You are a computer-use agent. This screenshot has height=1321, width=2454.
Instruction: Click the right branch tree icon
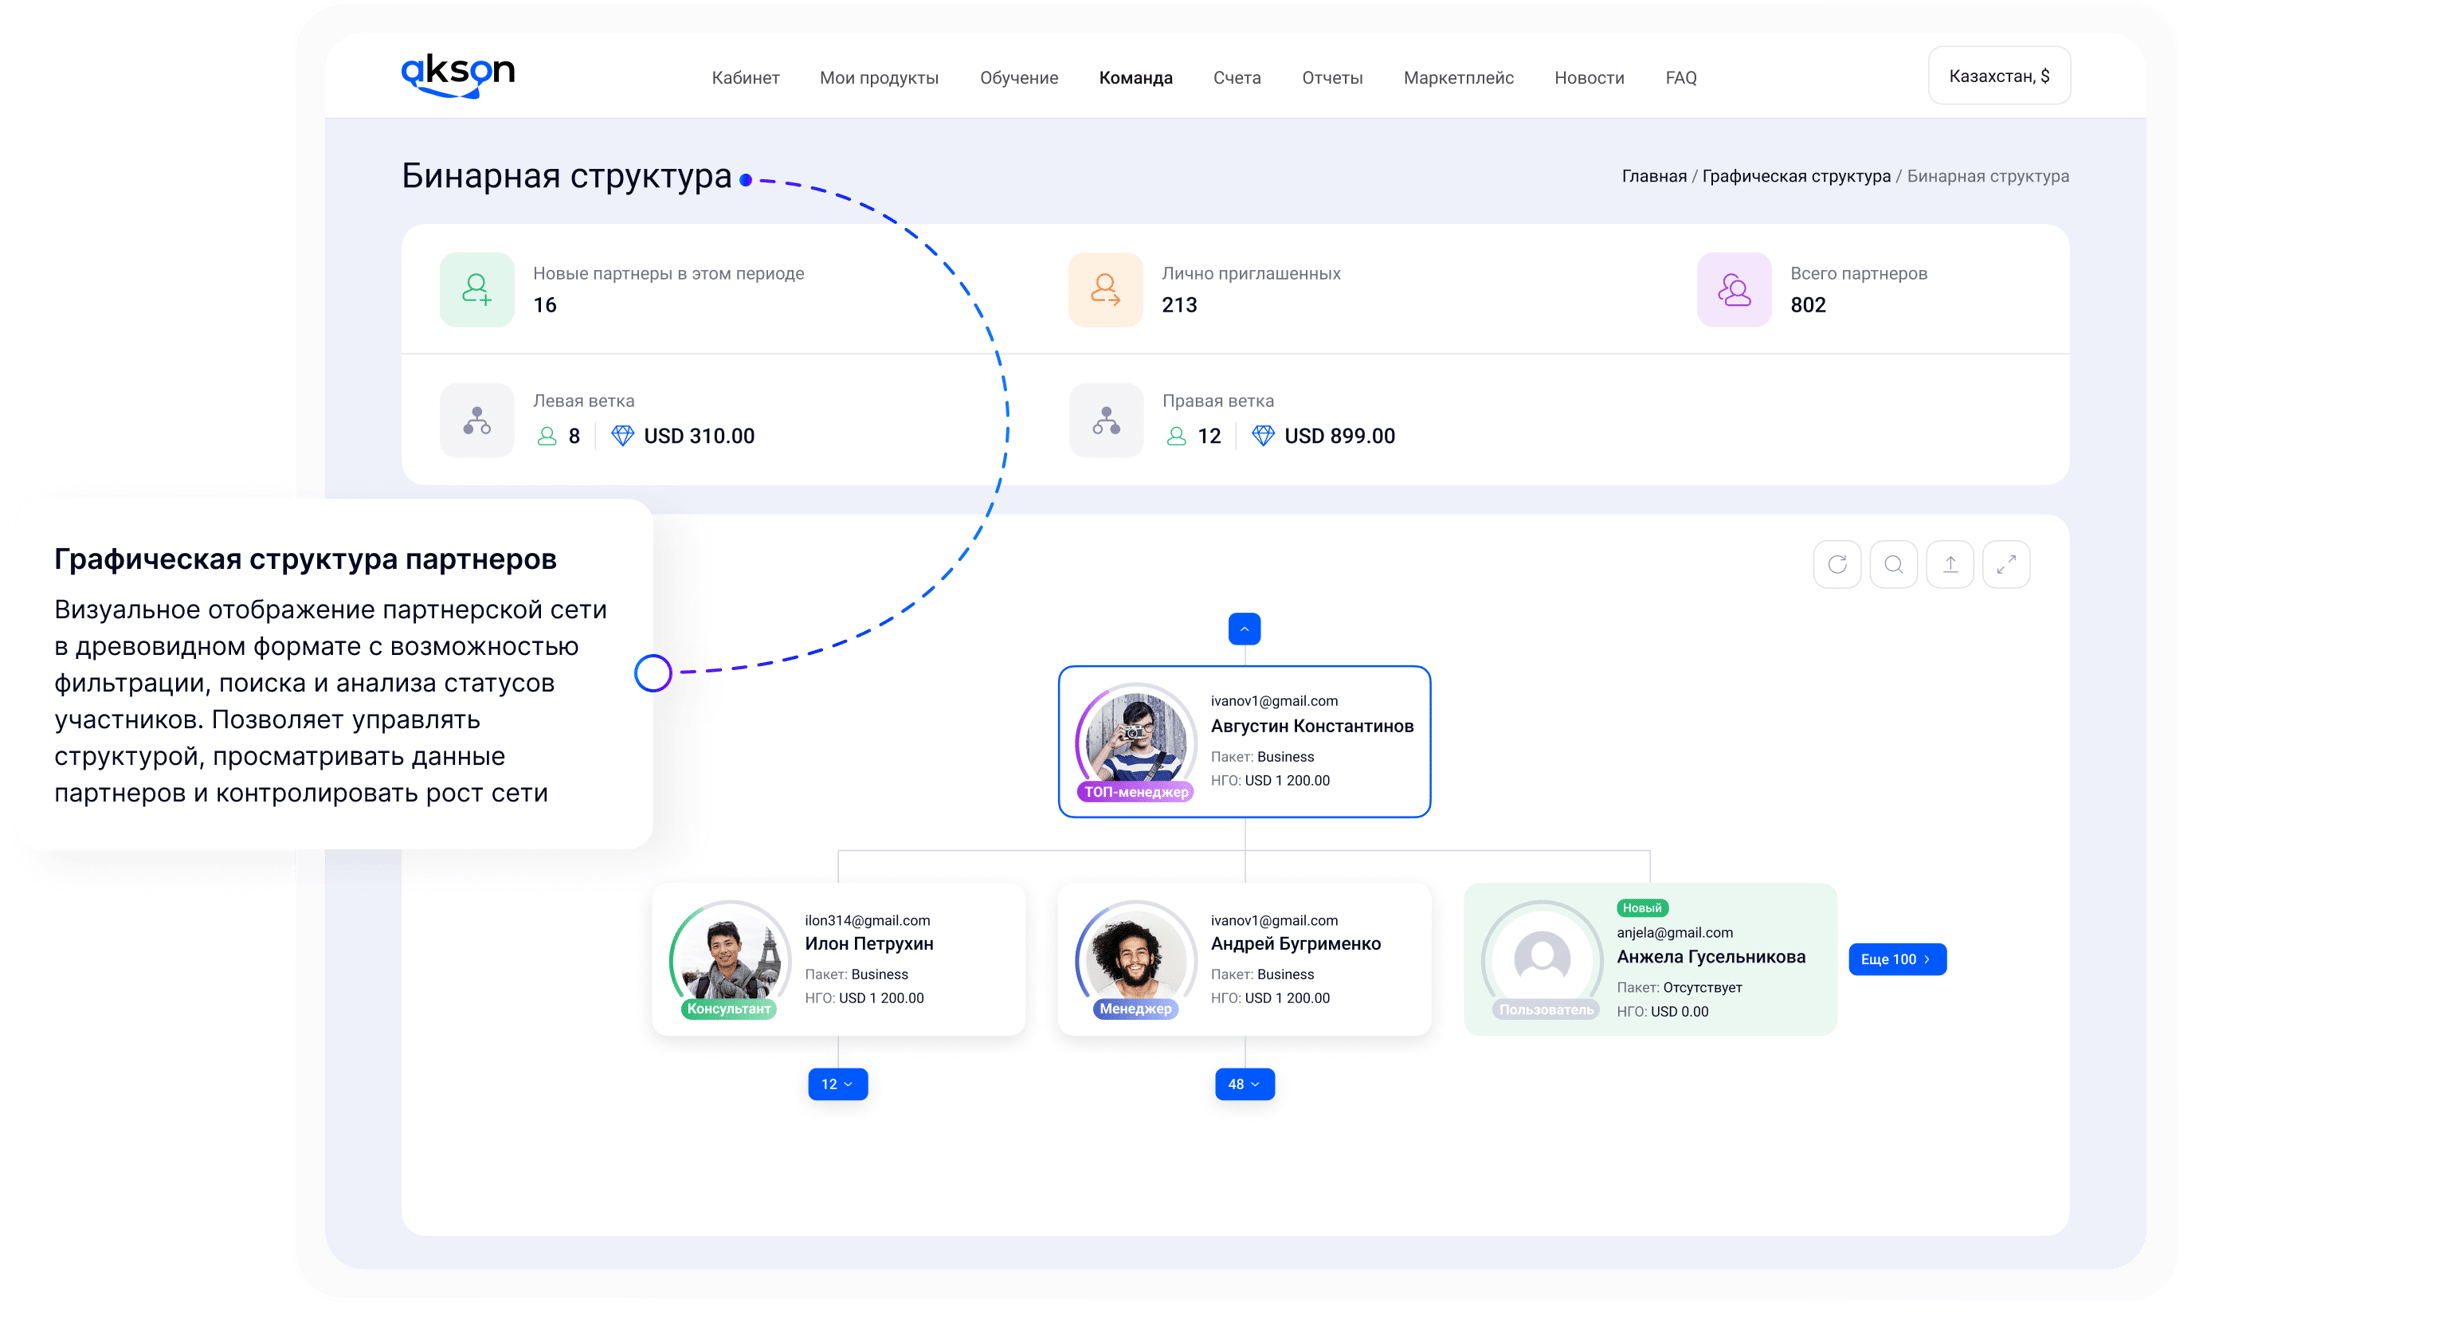coord(1105,421)
